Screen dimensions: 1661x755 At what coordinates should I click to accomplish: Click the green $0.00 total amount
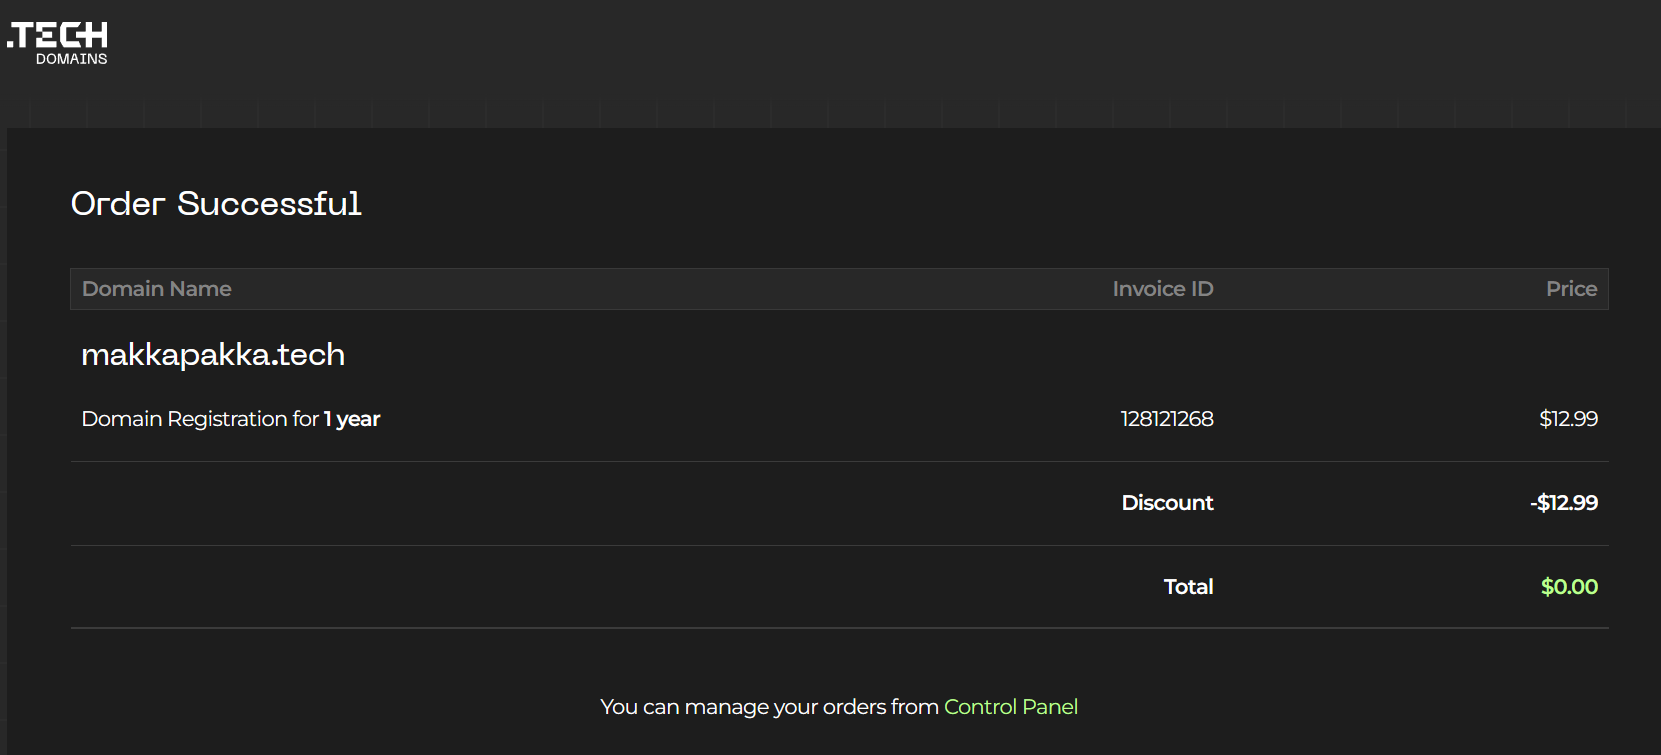1569,587
